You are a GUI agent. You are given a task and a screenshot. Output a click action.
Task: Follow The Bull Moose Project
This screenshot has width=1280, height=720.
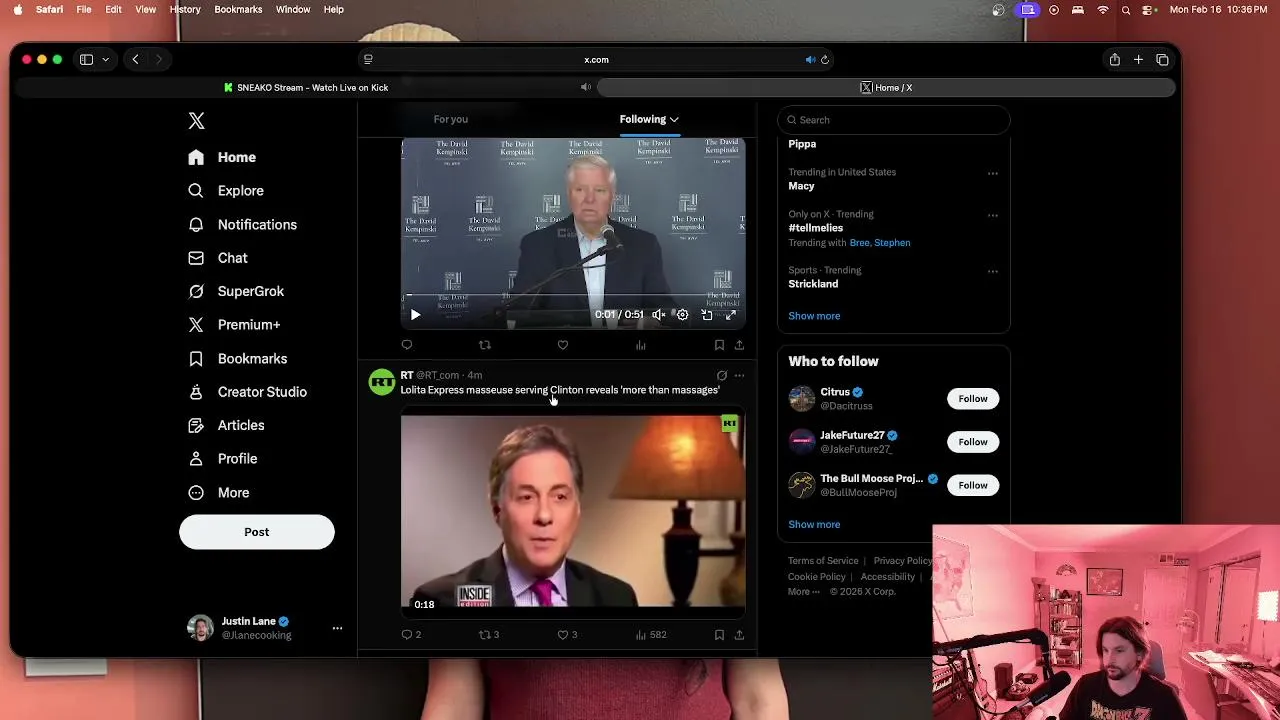972,485
